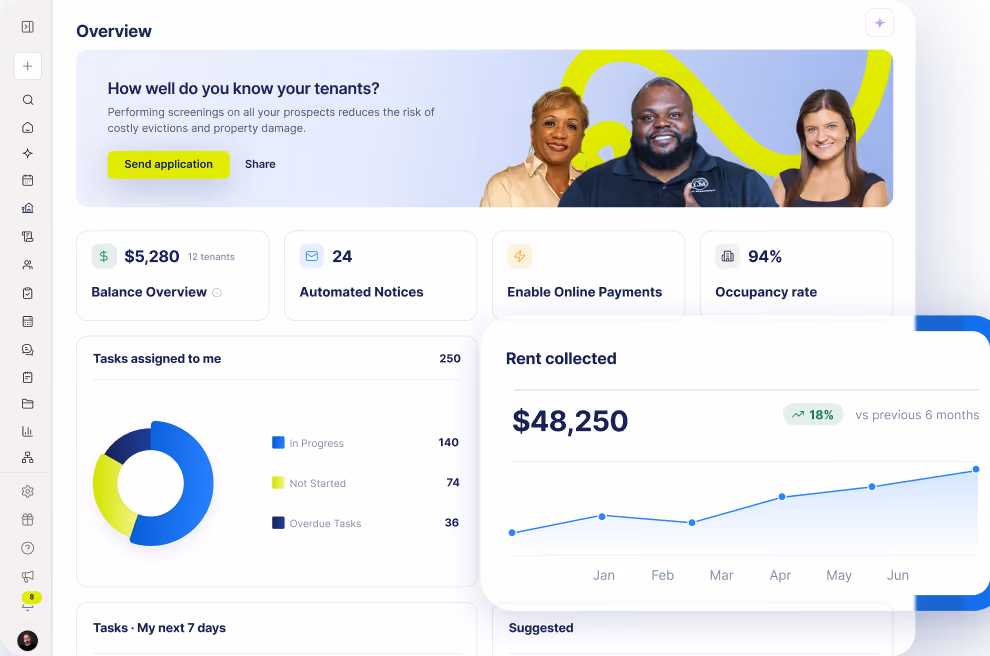Open the megaphone announcements icon
The image size is (990, 656).
coord(28,576)
